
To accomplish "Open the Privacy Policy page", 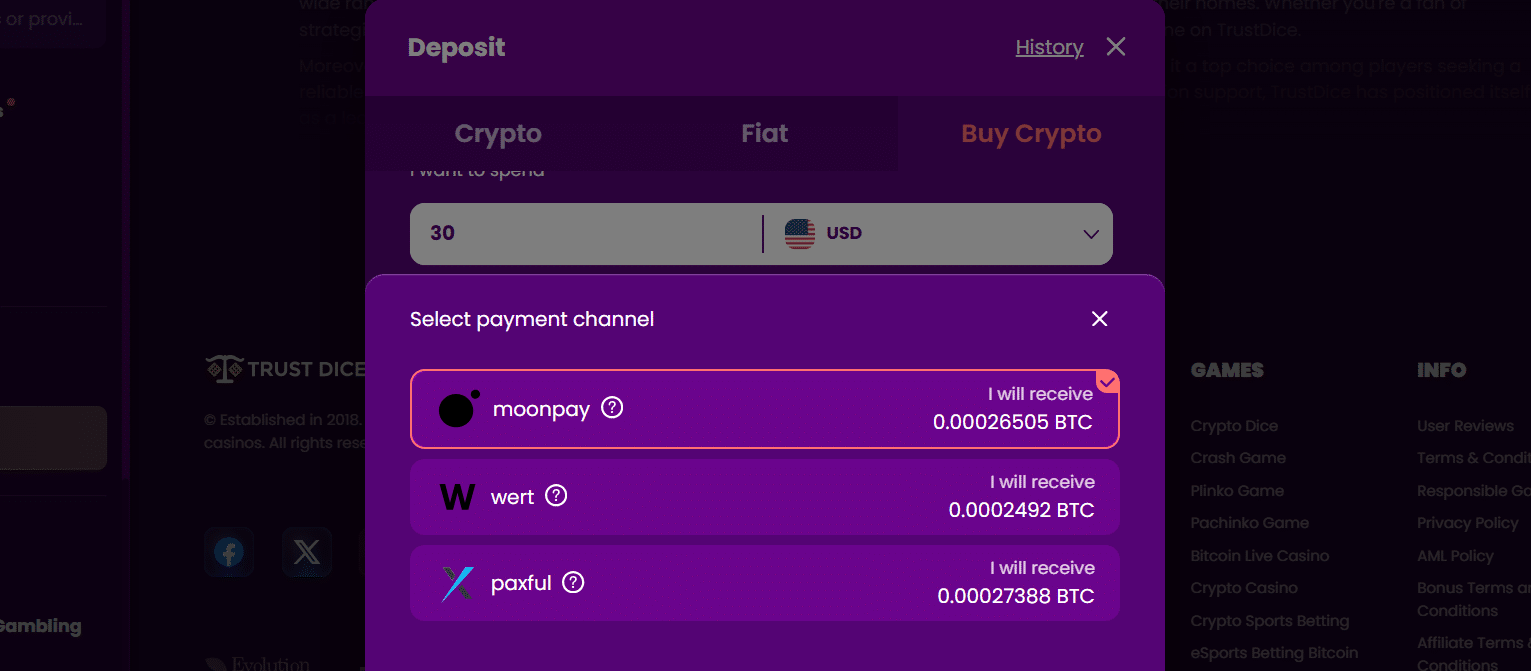I will point(1466,522).
